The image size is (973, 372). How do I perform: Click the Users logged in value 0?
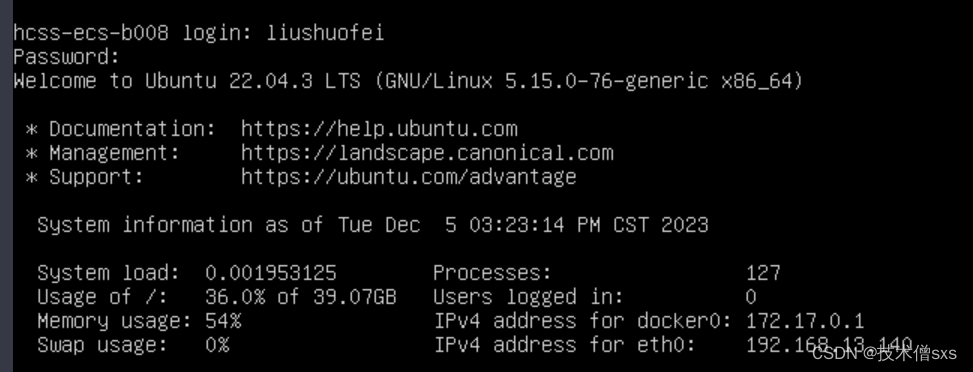click(751, 297)
